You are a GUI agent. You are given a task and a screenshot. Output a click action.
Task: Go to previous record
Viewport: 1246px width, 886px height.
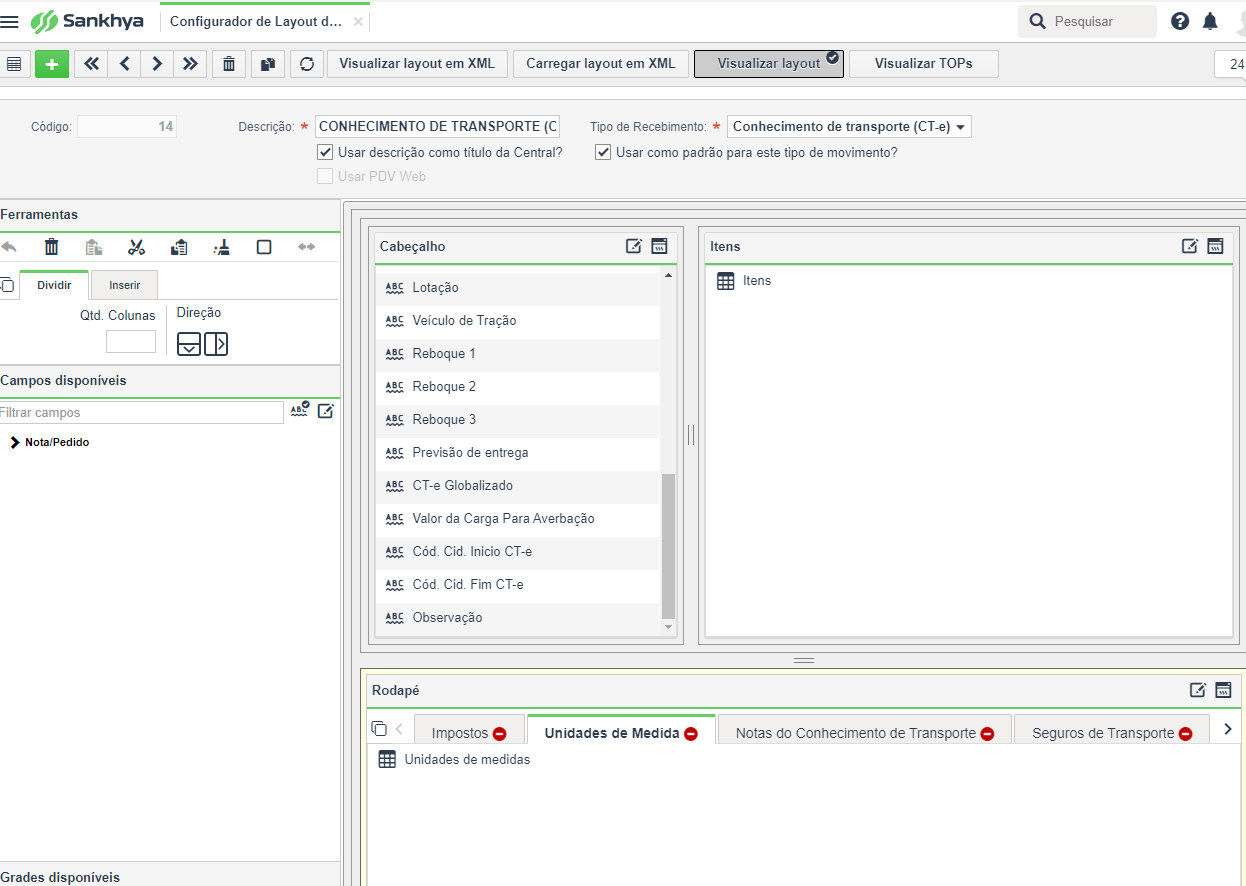(124, 64)
